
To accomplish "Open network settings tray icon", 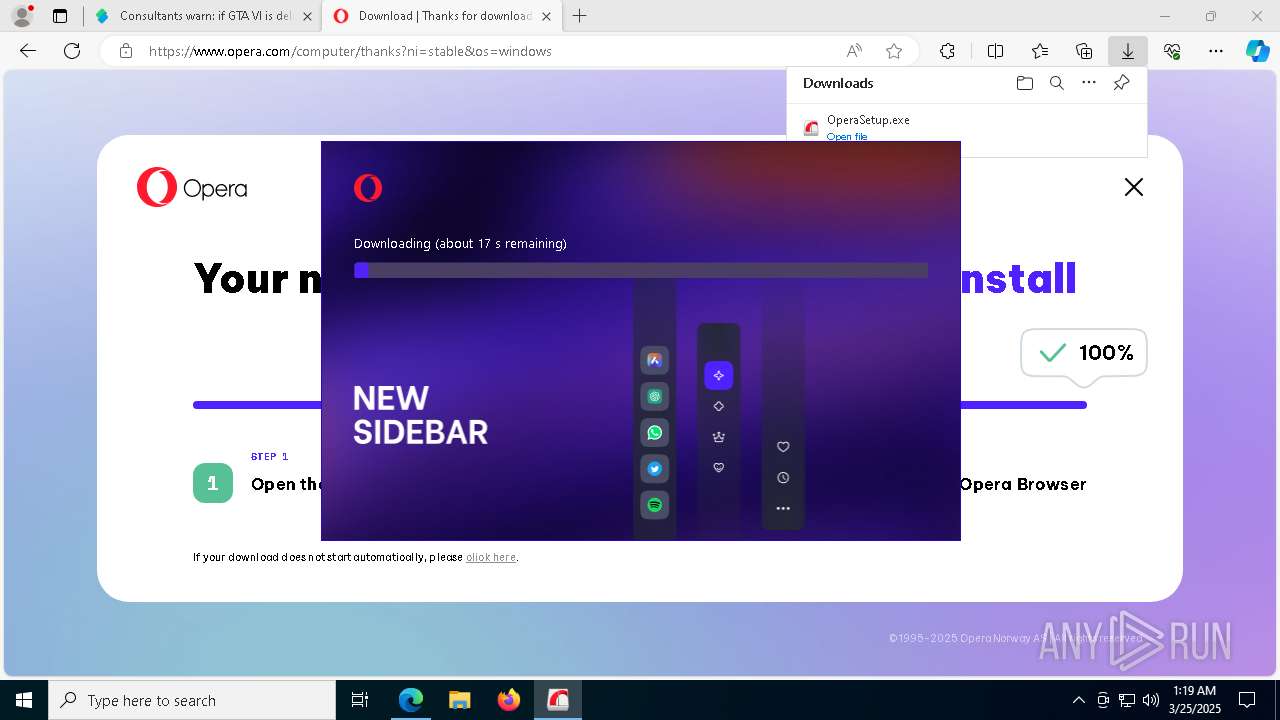I will 1127,700.
